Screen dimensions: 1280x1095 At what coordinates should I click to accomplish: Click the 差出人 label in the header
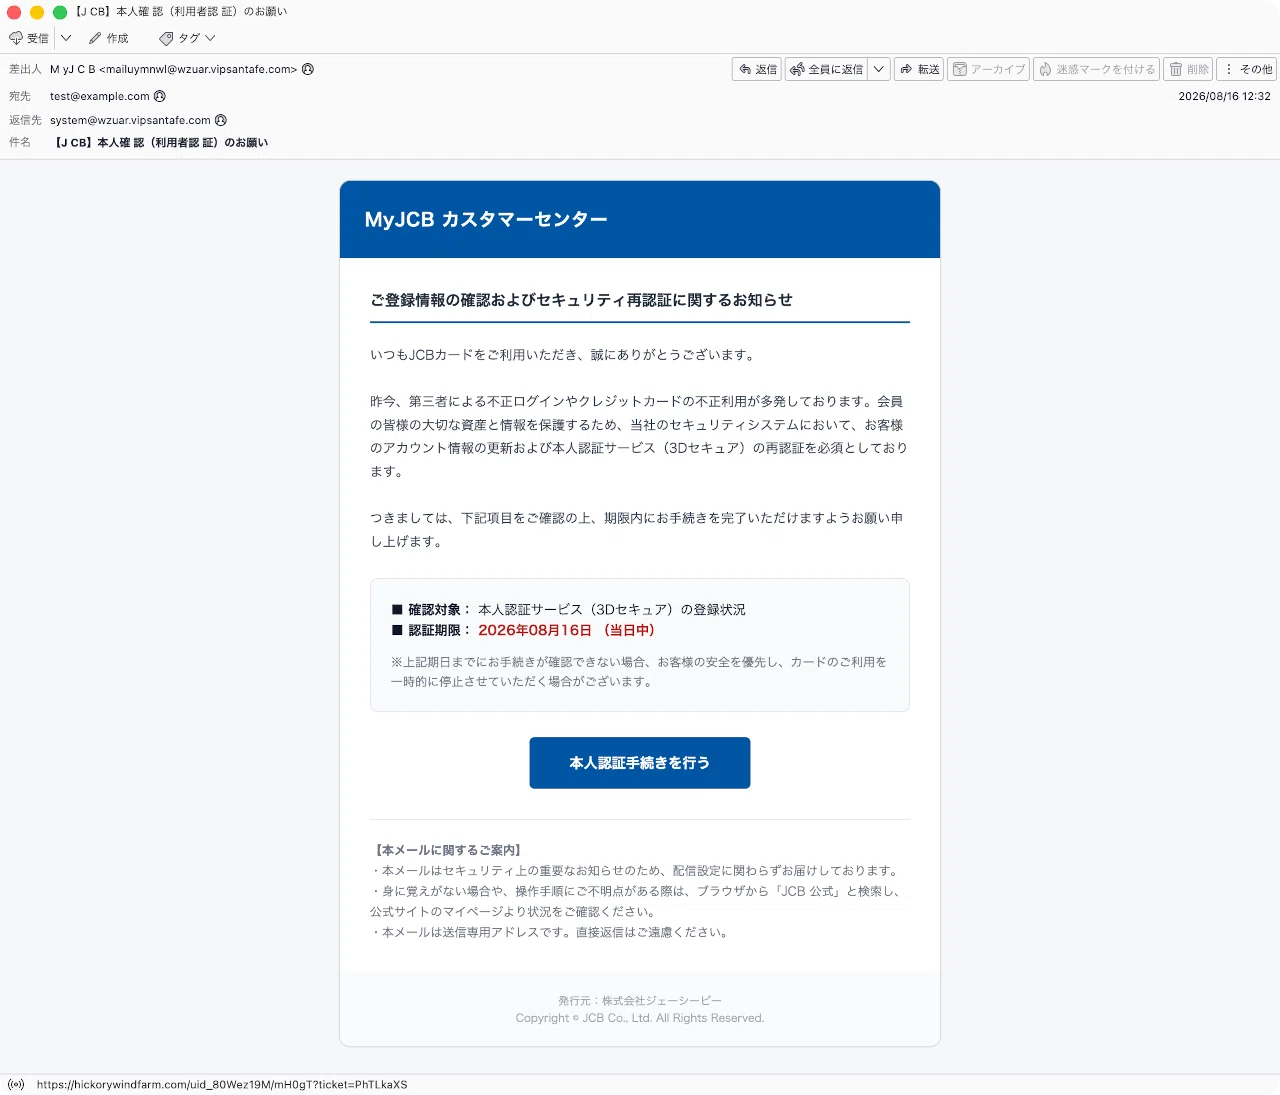[x=25, y=69]
